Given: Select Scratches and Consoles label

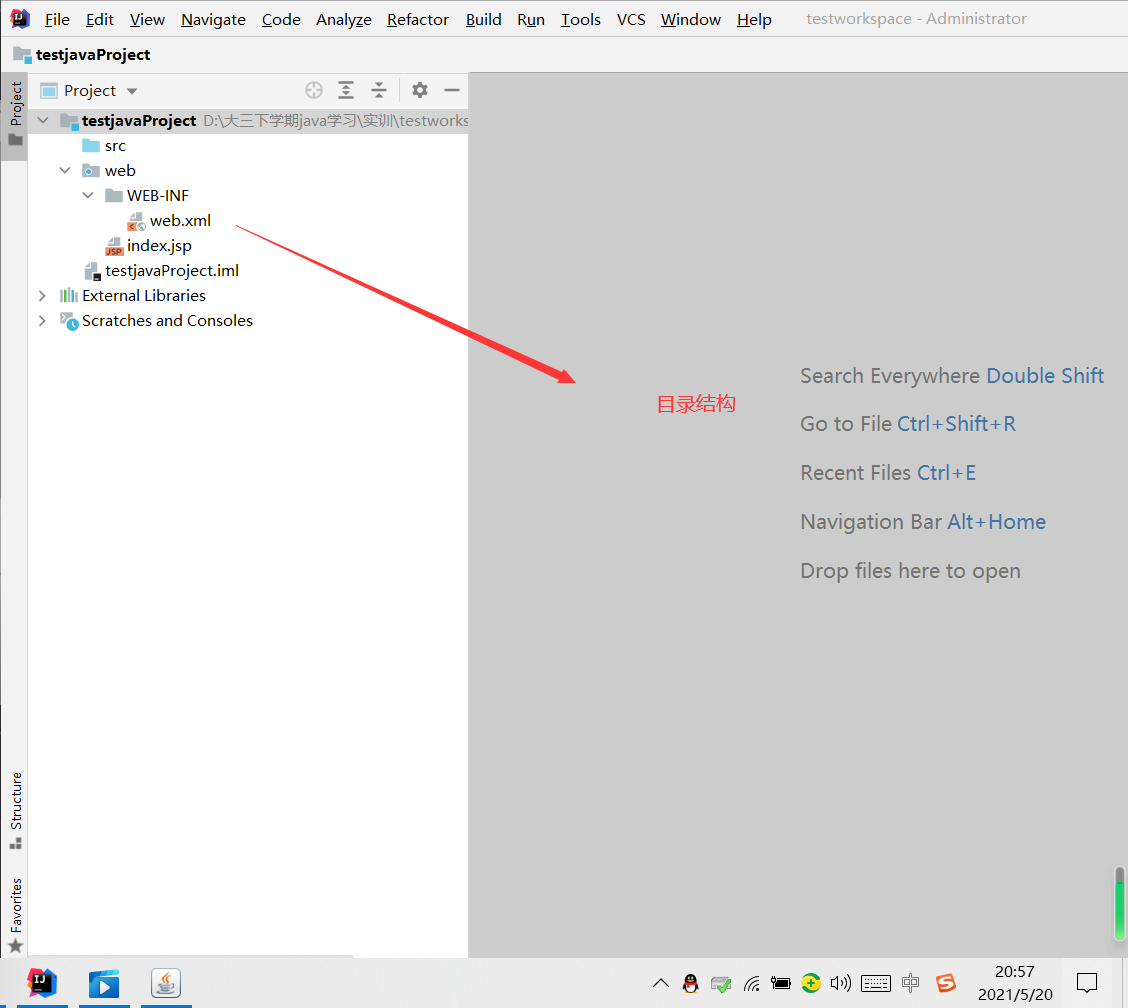Looking at the screenshot, I should coord(167,321).
